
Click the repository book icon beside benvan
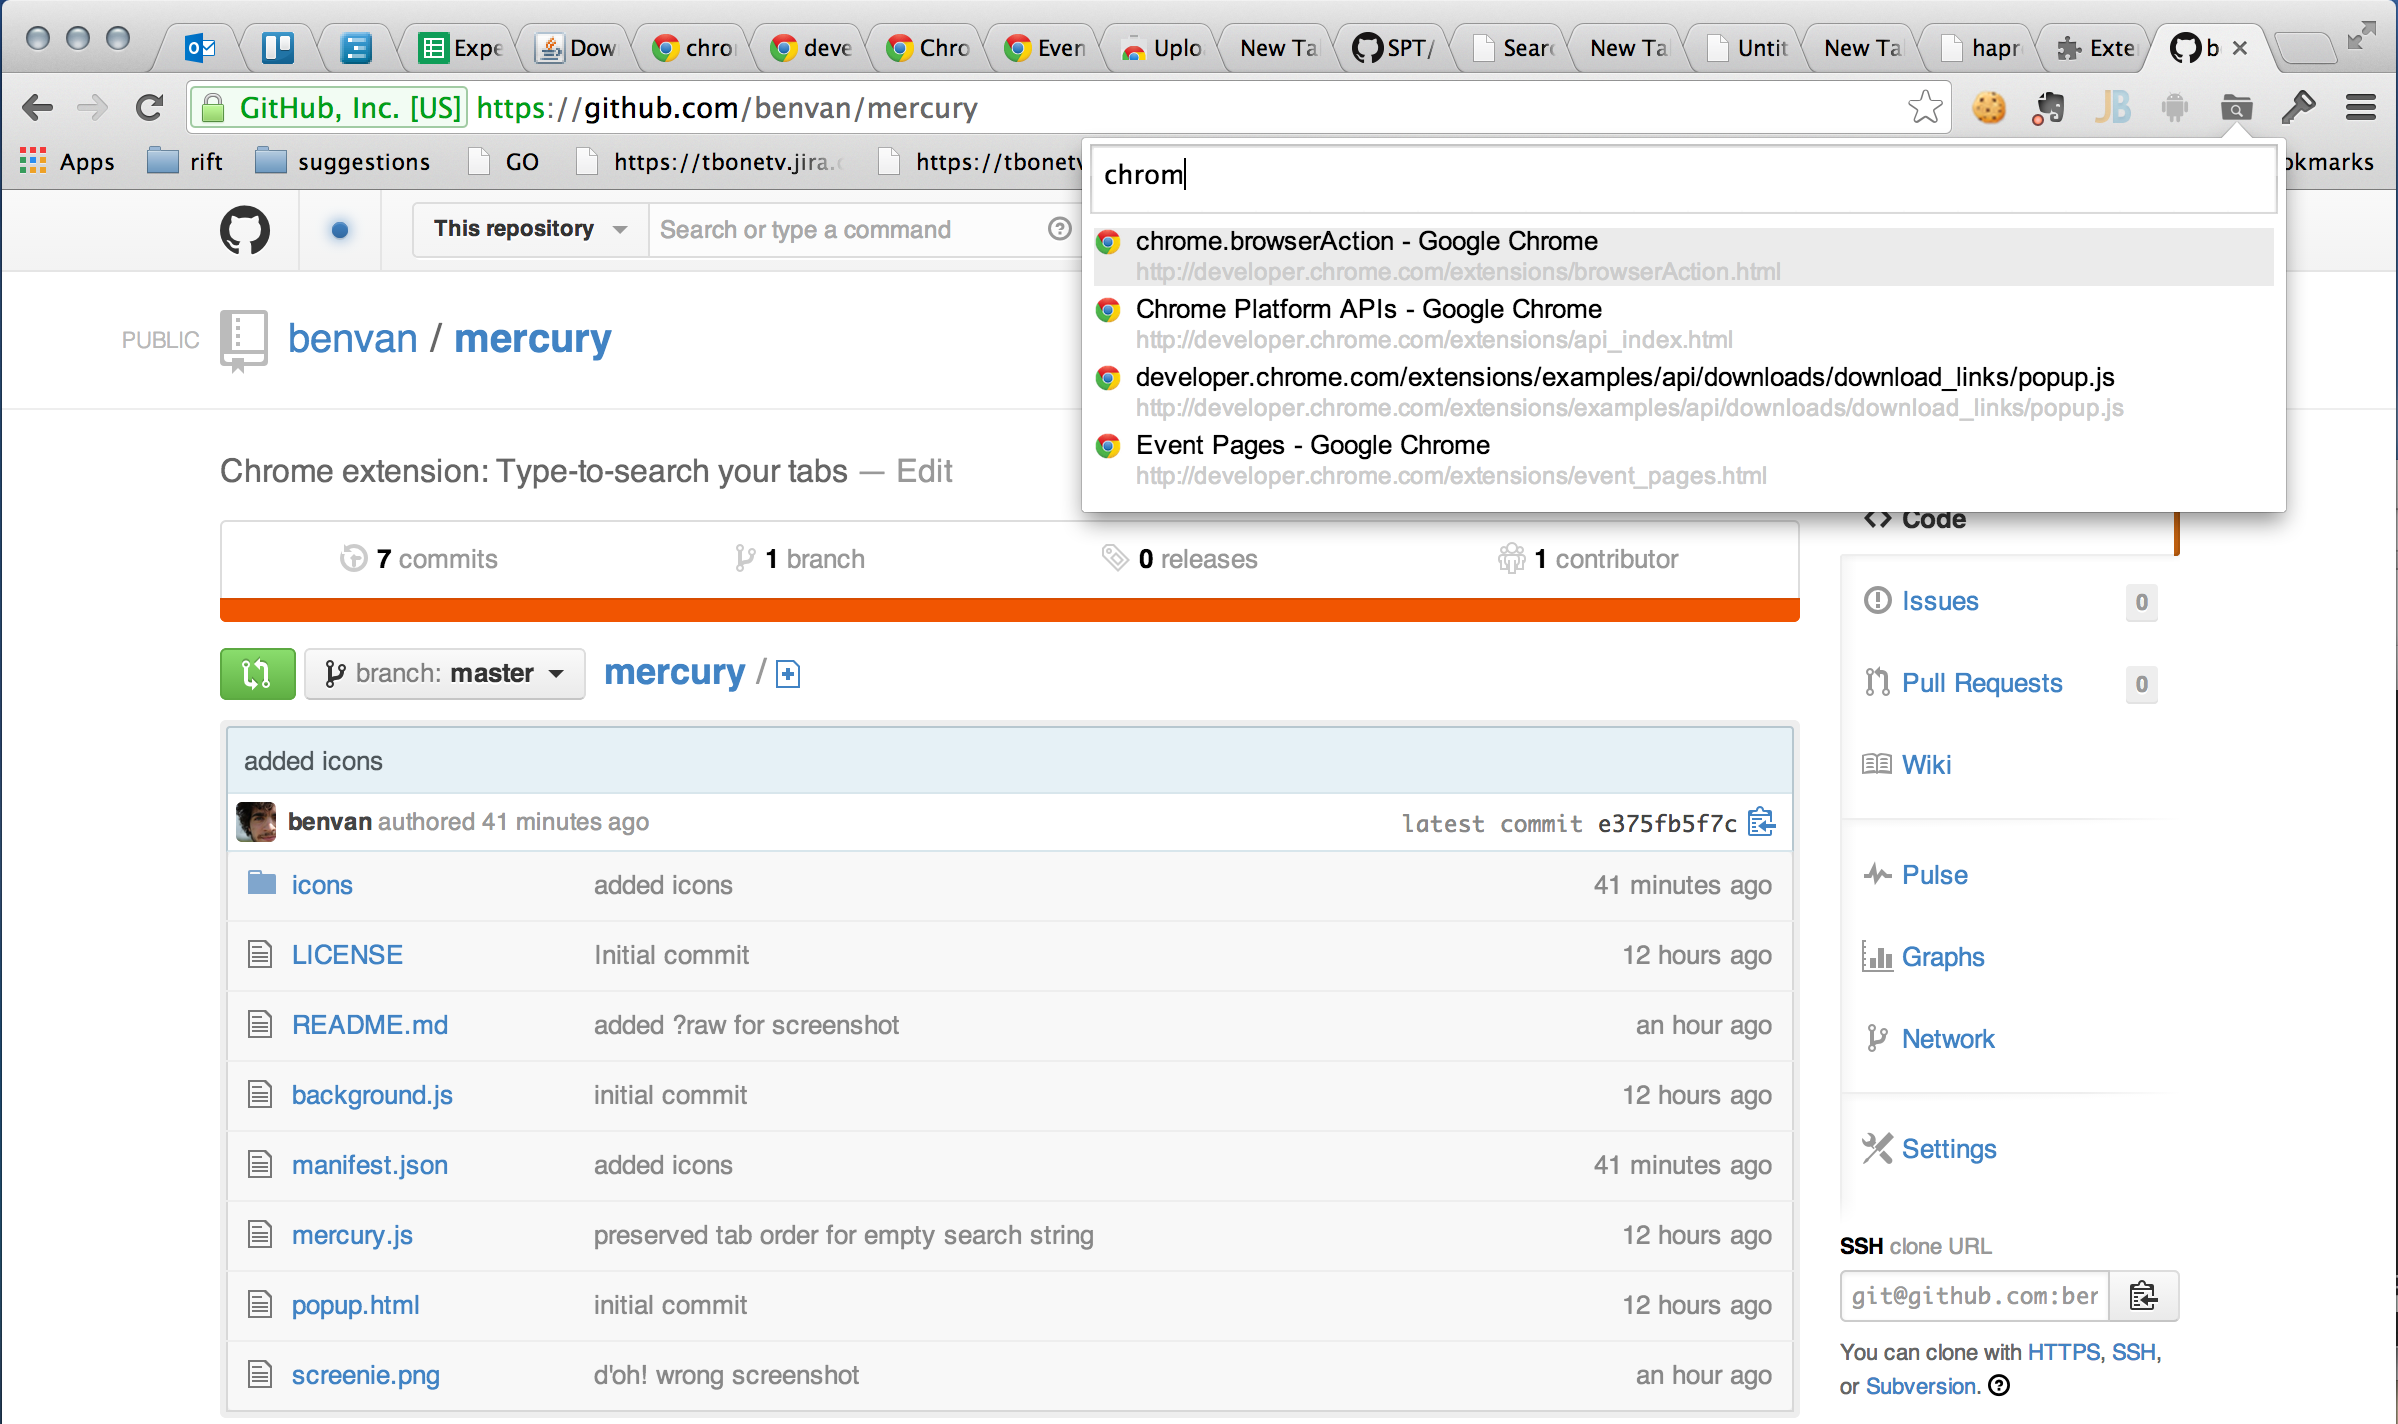point(244,340)
